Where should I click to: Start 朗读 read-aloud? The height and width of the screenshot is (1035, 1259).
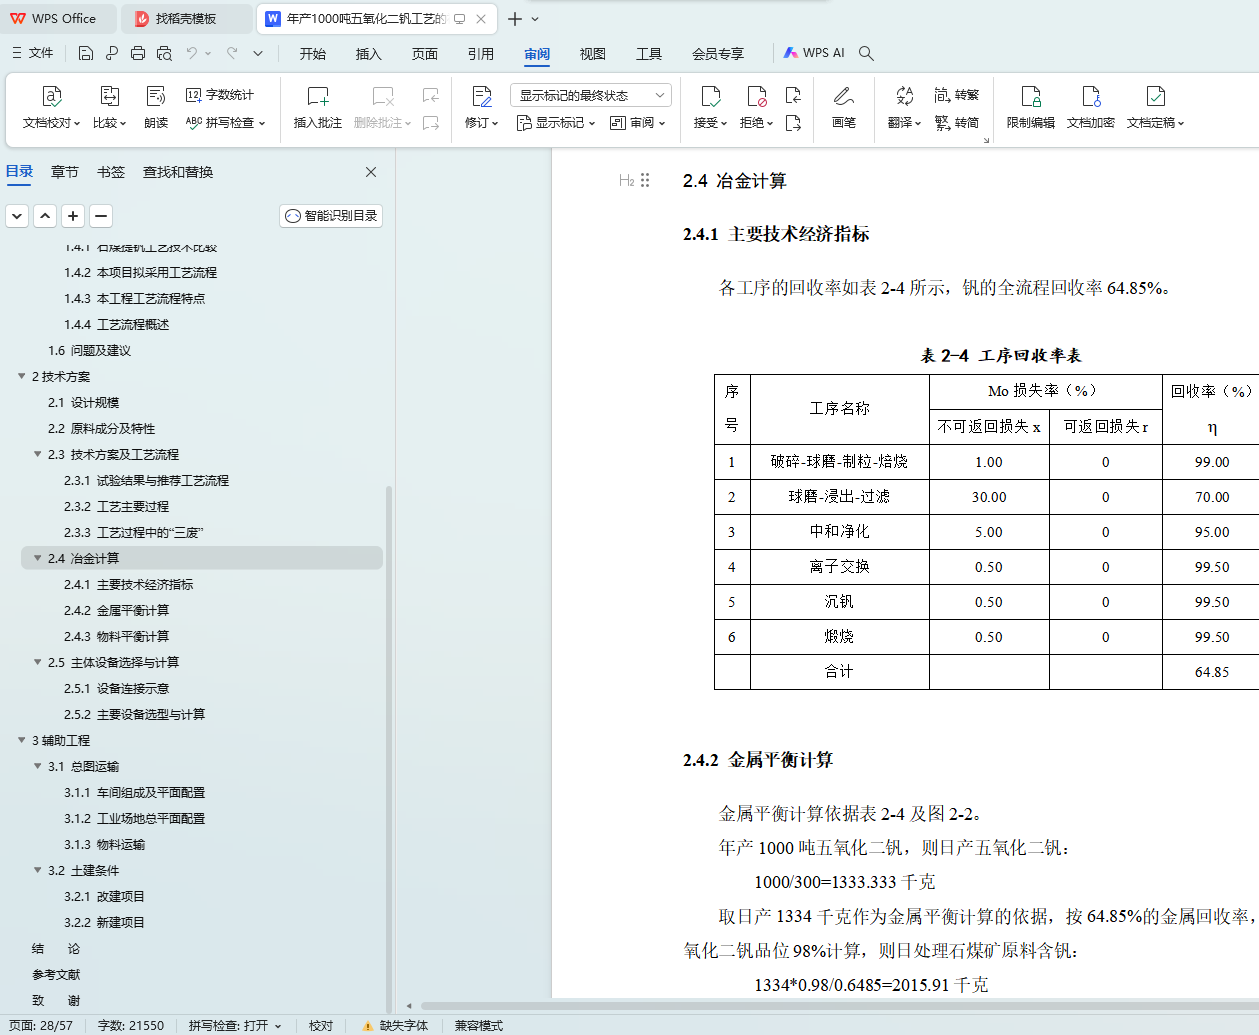(156, 108)
